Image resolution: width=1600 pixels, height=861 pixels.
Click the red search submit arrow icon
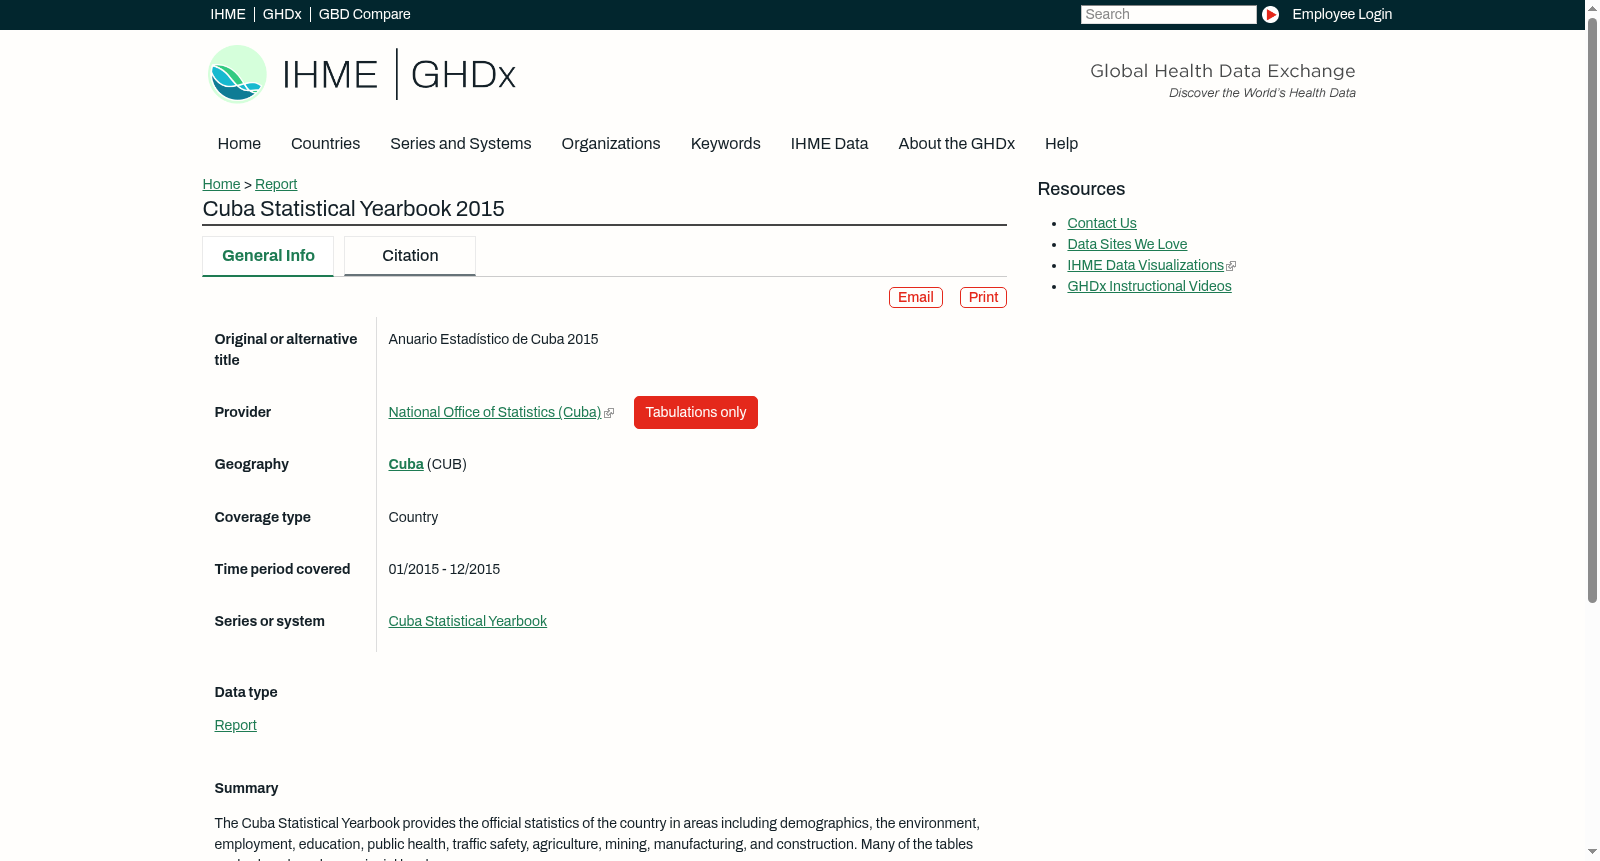[x=1270, y=14]
